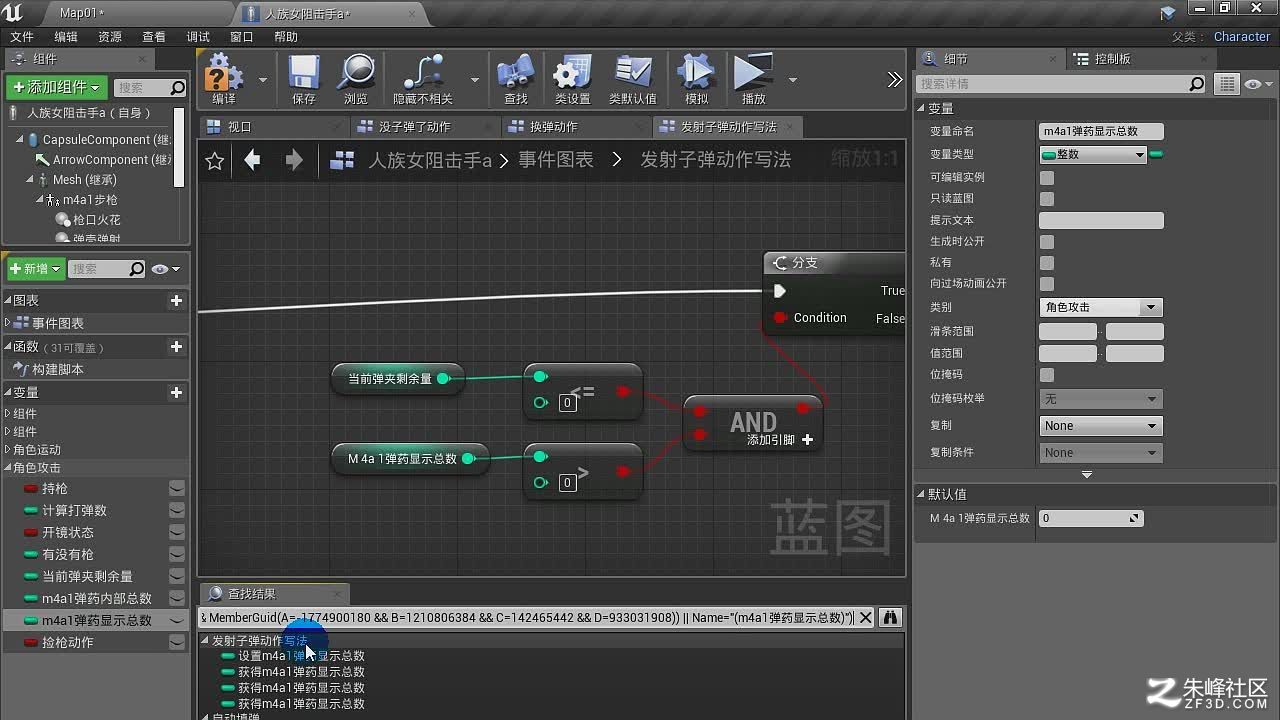Click the bookmark star icon in graph header
The width and height of the screenshot is (1280, 720).
click(214, 160)
